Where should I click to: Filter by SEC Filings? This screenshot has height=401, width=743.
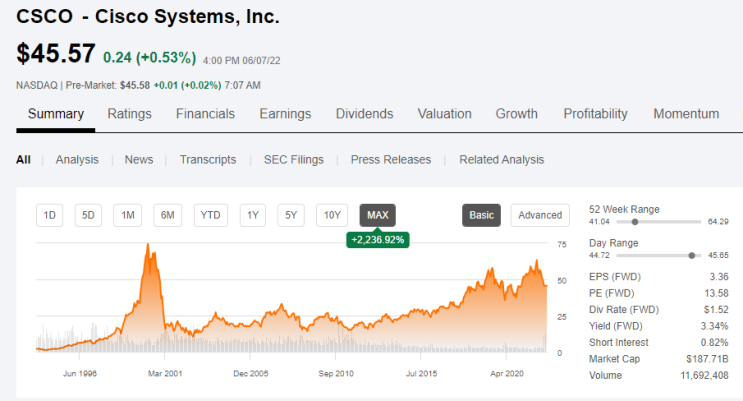(x=294, y=160)
